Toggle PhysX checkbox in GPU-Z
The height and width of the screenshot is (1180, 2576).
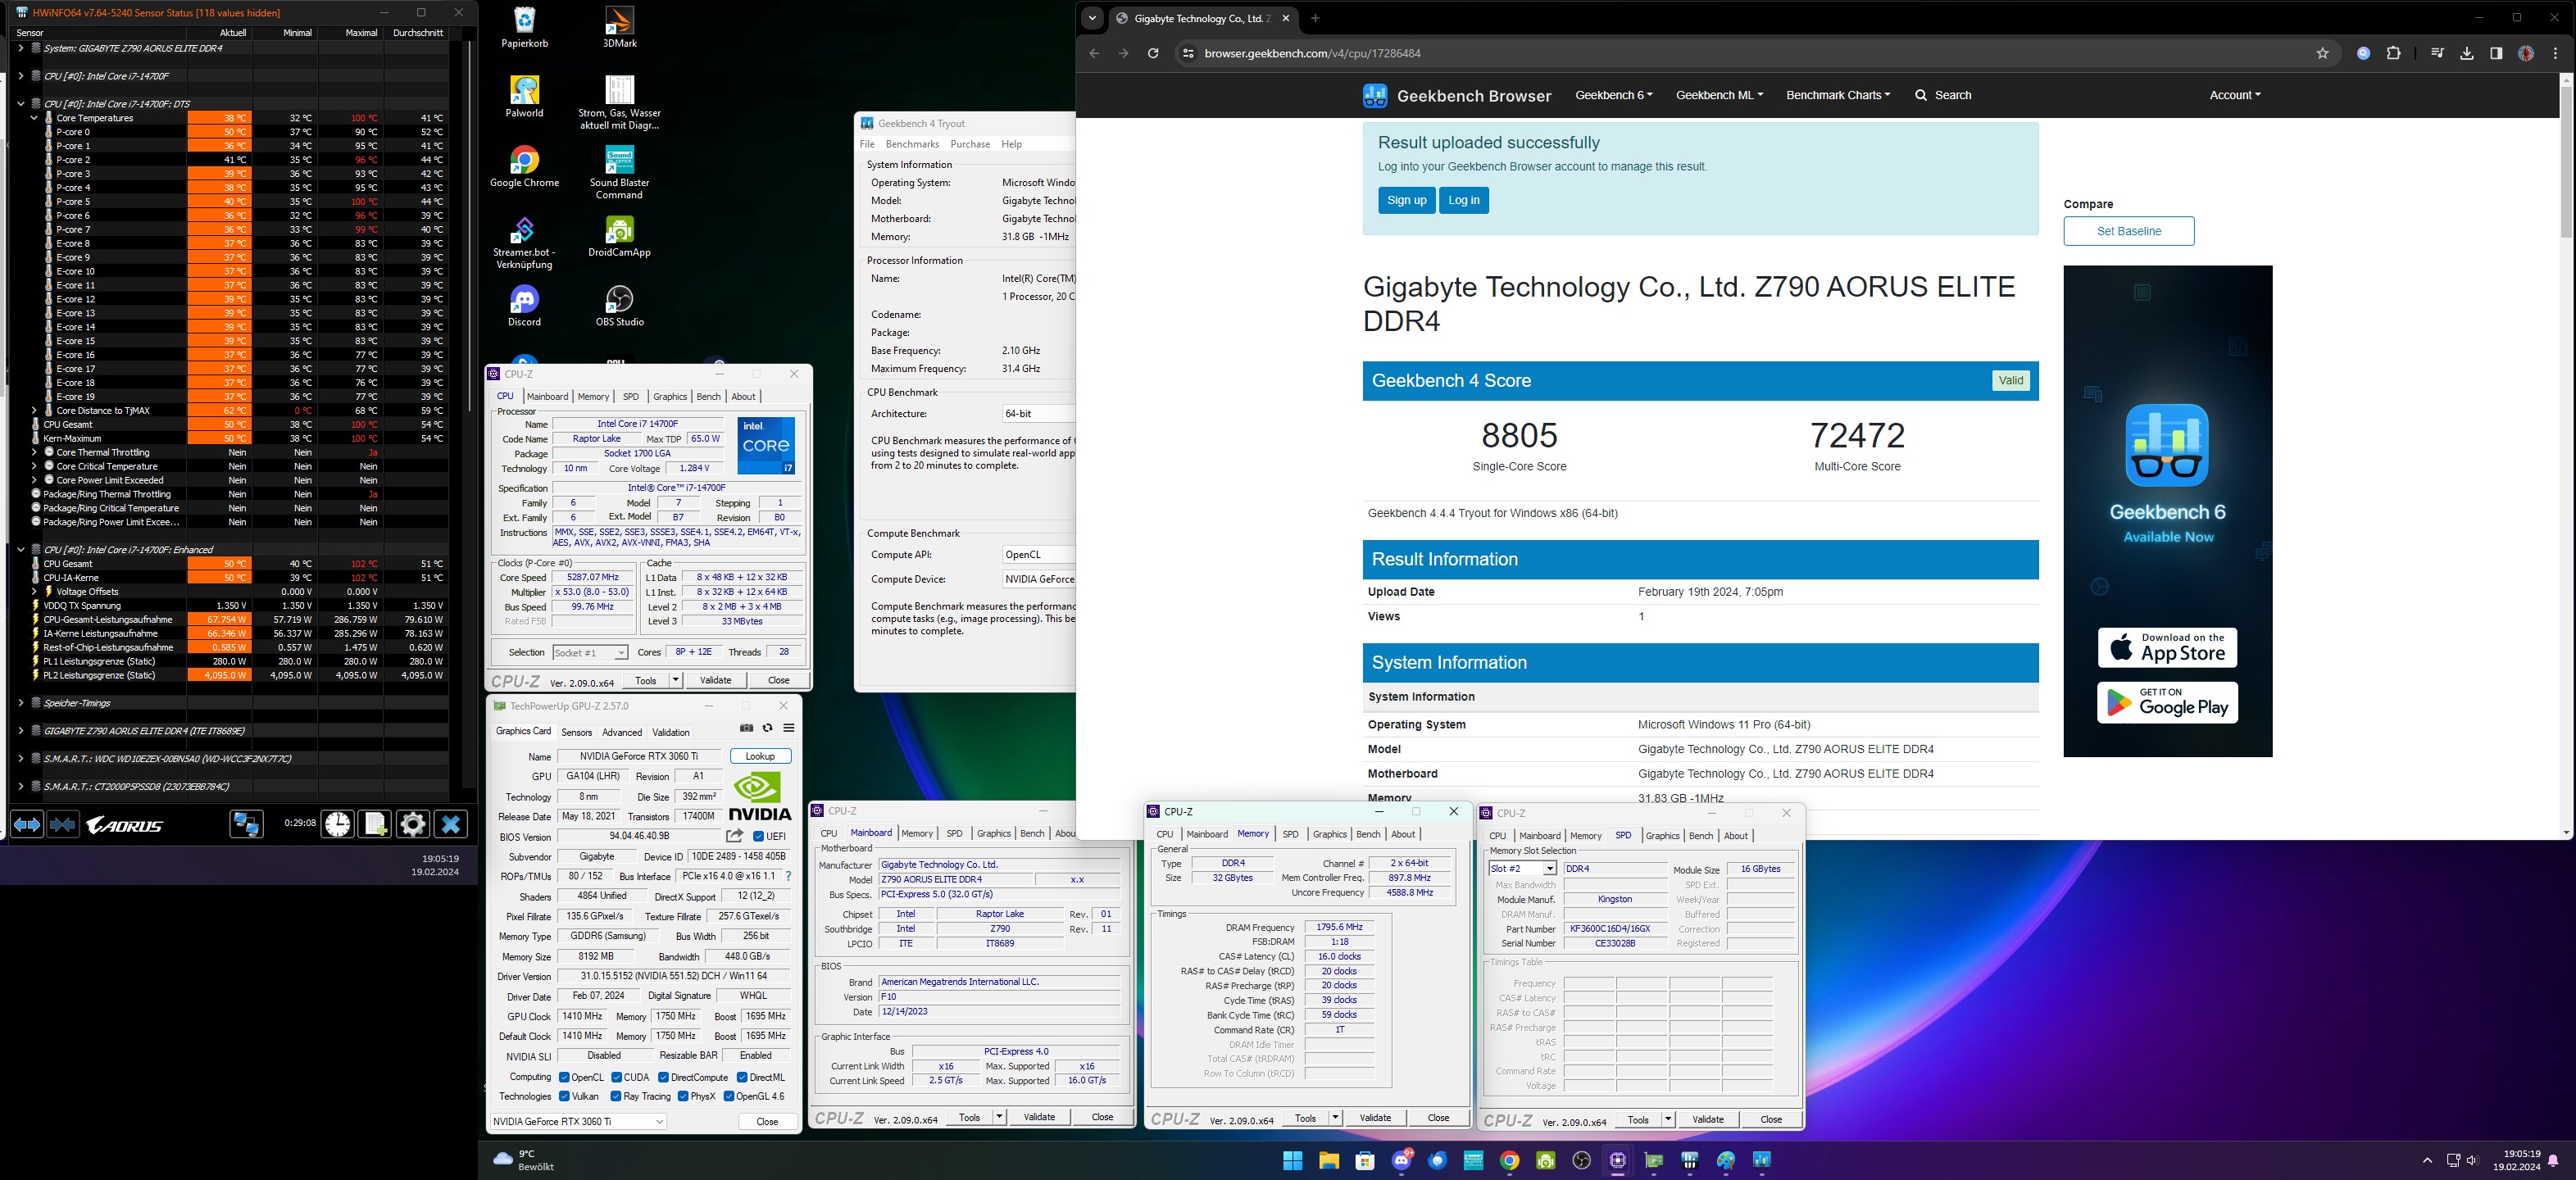(x=683, y=1096)
